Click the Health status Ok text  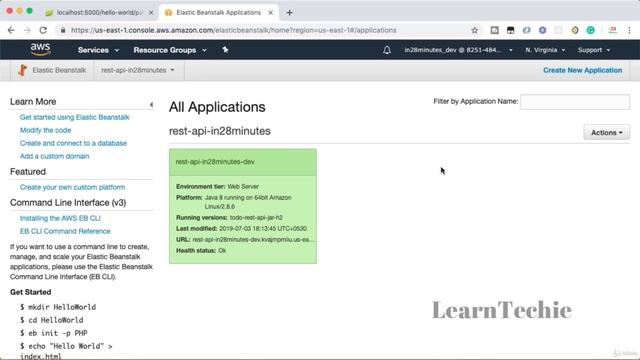tap(222, 251)
